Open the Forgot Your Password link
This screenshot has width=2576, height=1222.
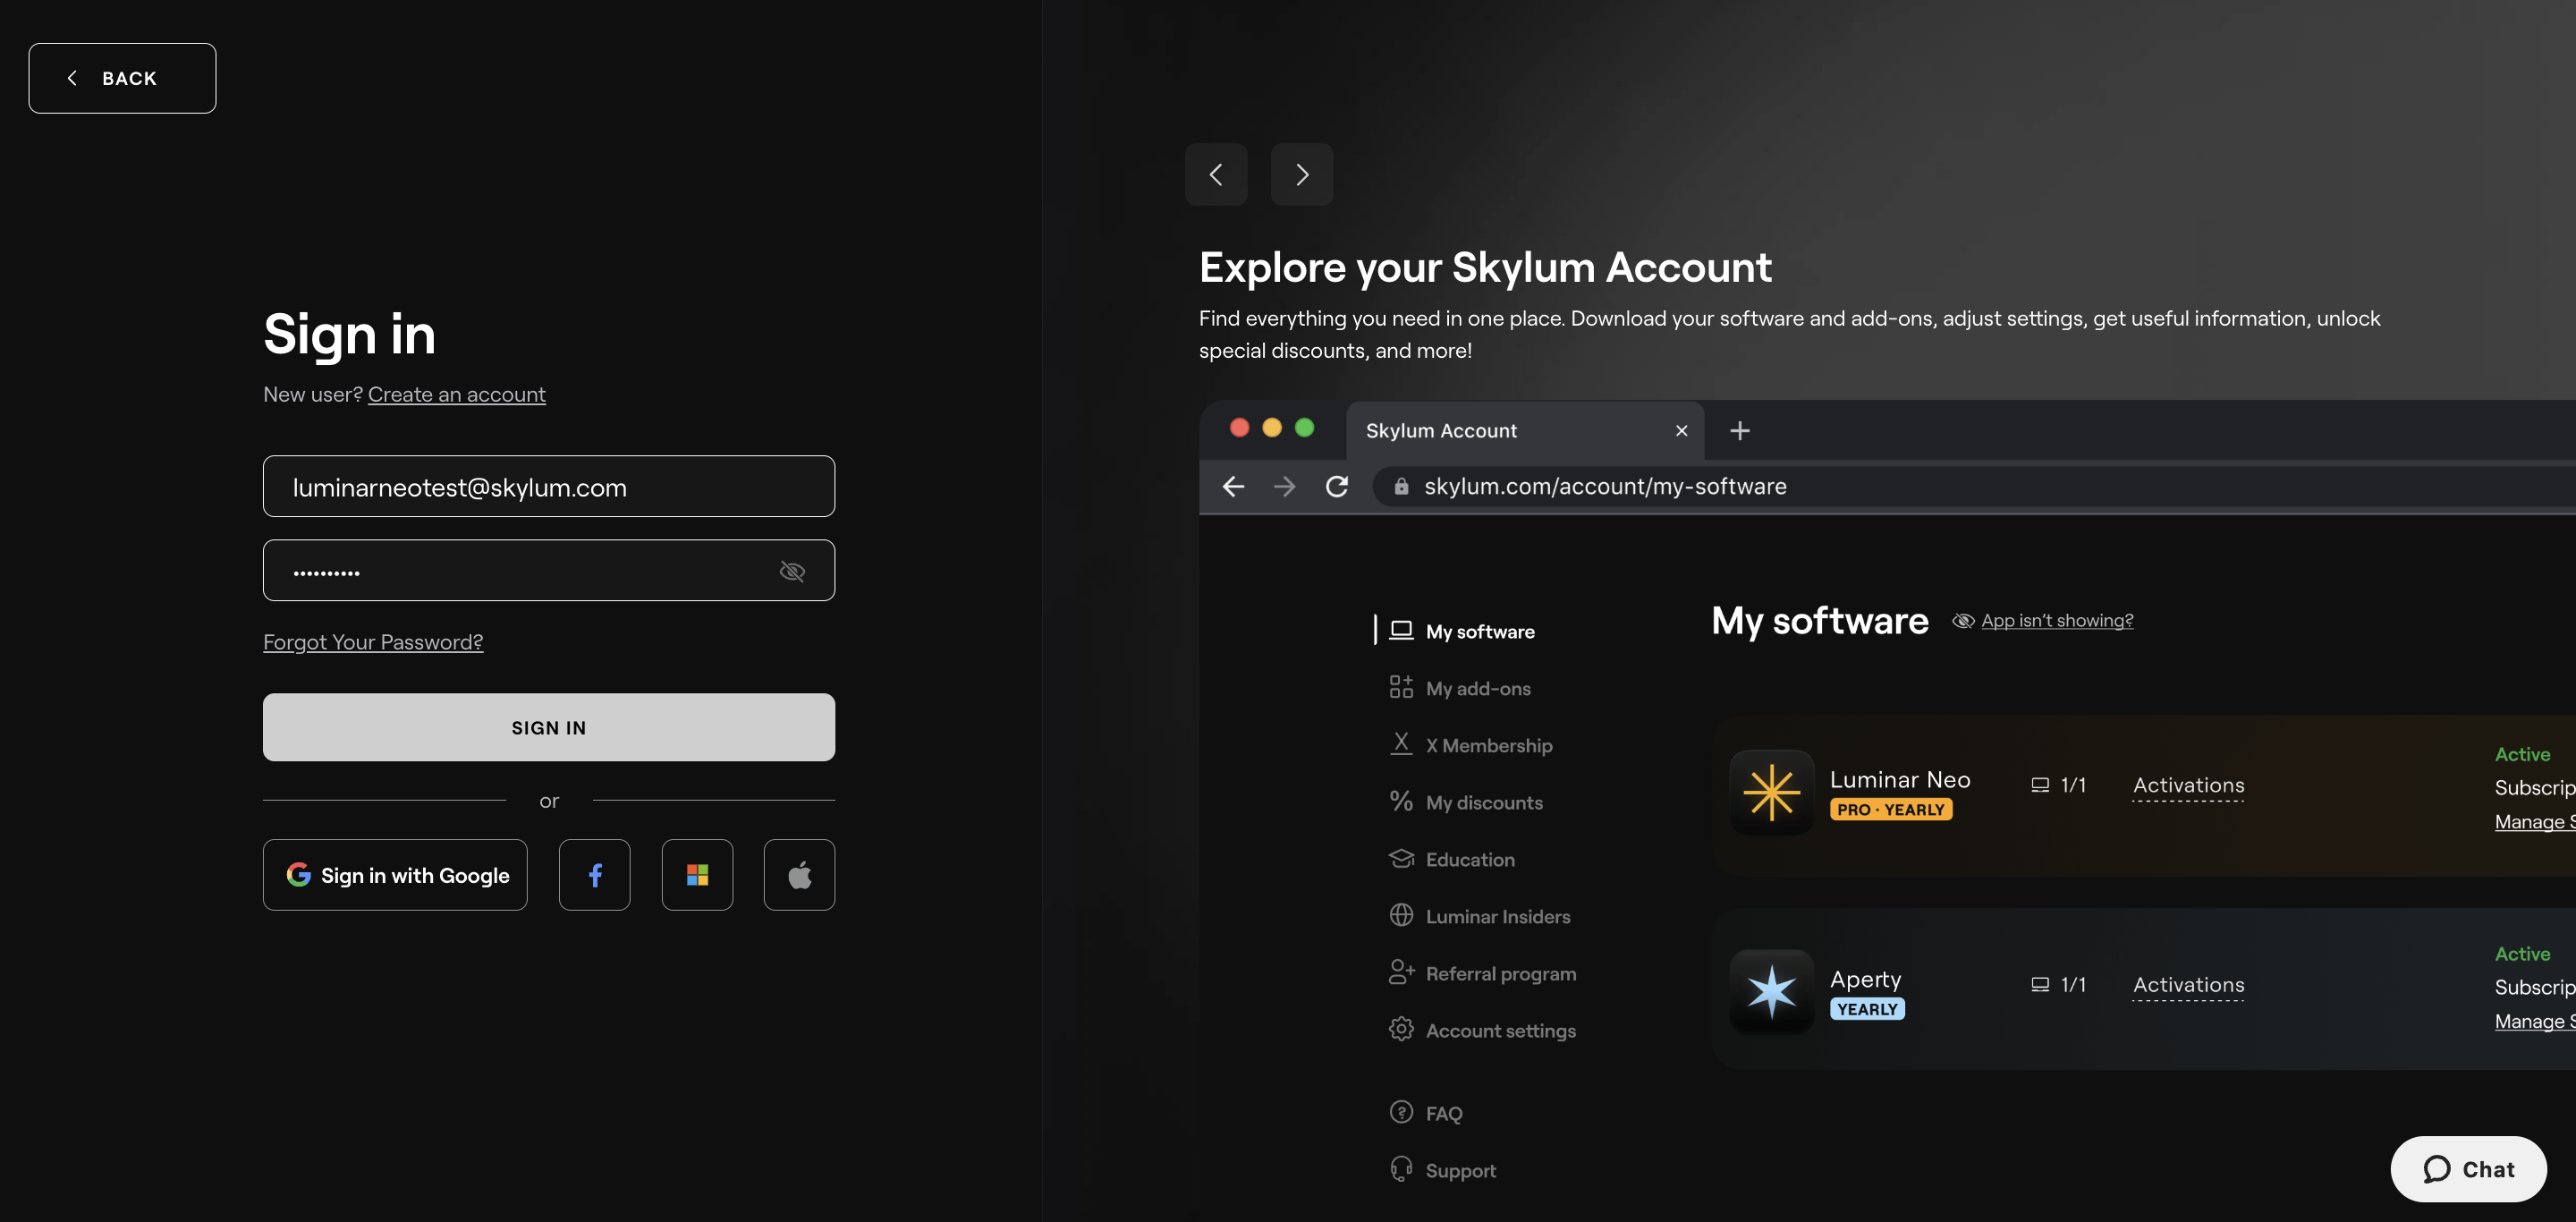point(373,642)
